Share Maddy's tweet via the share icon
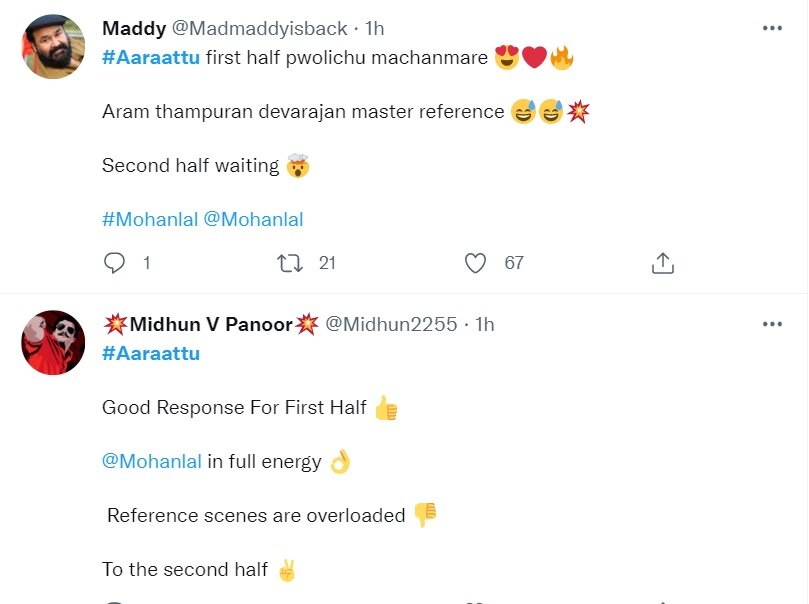 662,263
